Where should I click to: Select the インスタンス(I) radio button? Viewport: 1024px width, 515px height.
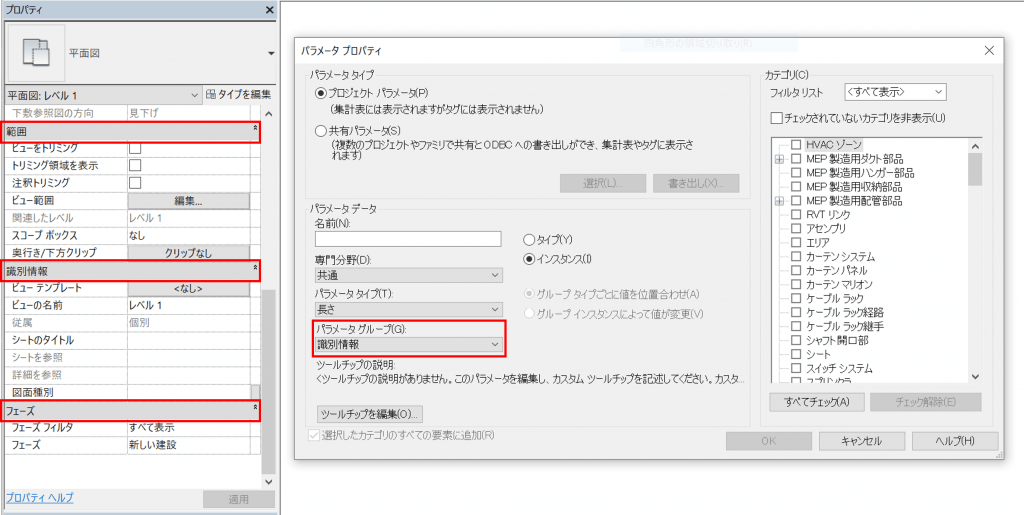click(x=529, y=258)
